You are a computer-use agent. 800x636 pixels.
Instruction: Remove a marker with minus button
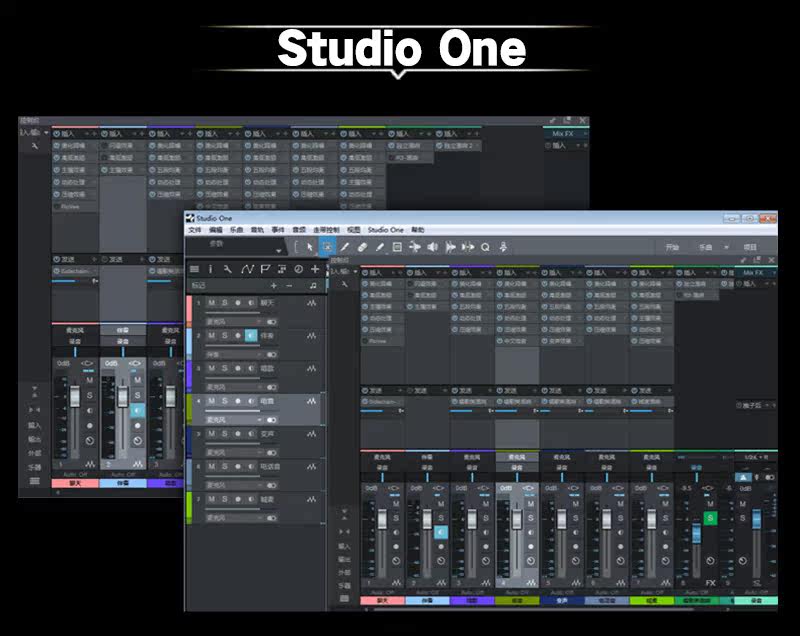click(x=289, y=286)
